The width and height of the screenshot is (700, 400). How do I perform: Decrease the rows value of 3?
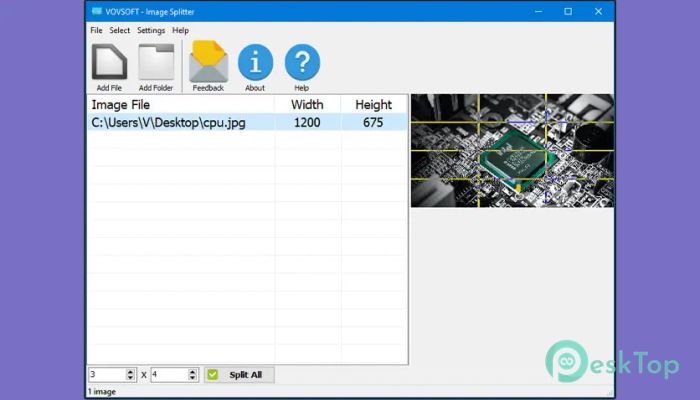tap(130, 378)
